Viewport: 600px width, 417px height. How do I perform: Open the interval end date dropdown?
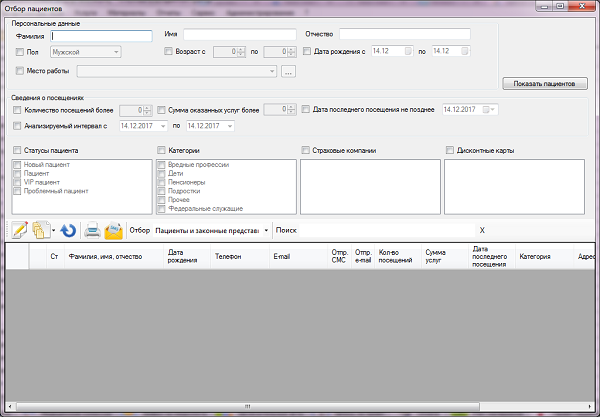(x=230, y=126)
